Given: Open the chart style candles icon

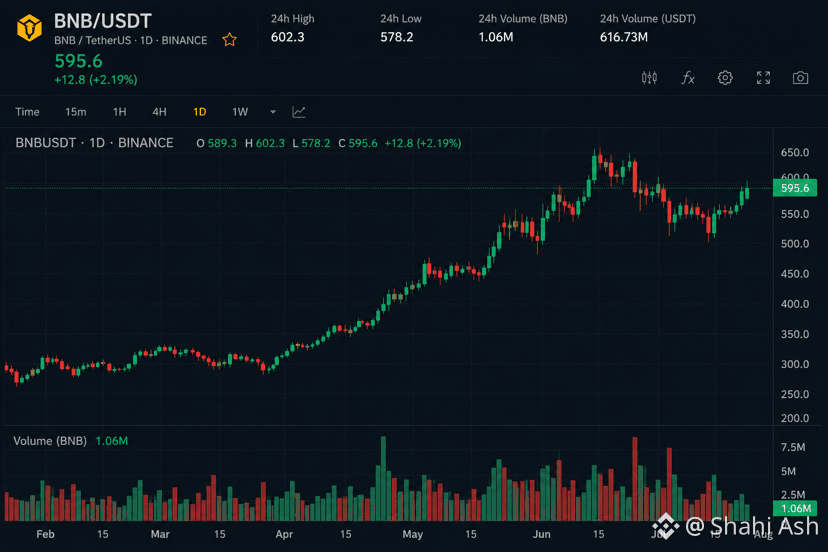Looking at the screenshot, I should pos(650,78).
